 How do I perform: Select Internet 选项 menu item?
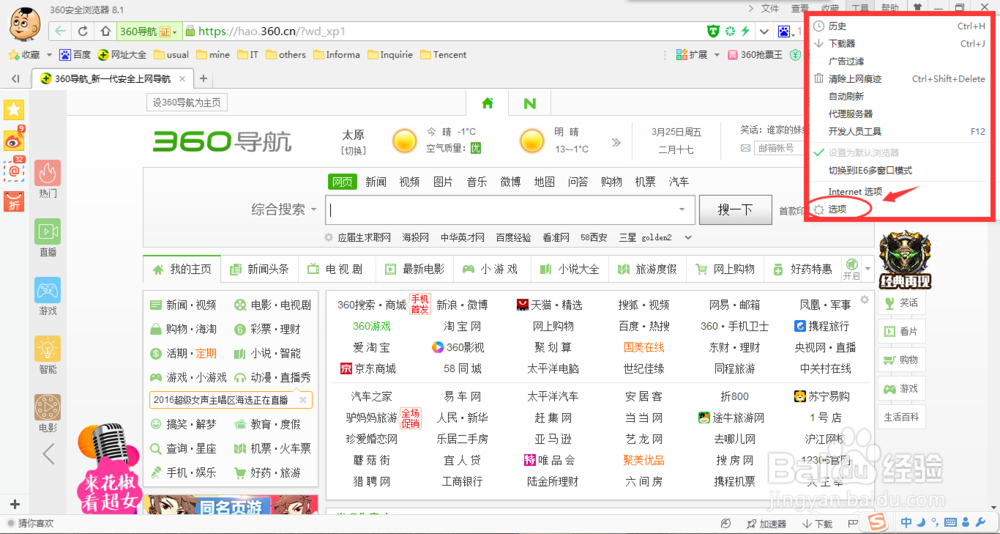point(855,191)
